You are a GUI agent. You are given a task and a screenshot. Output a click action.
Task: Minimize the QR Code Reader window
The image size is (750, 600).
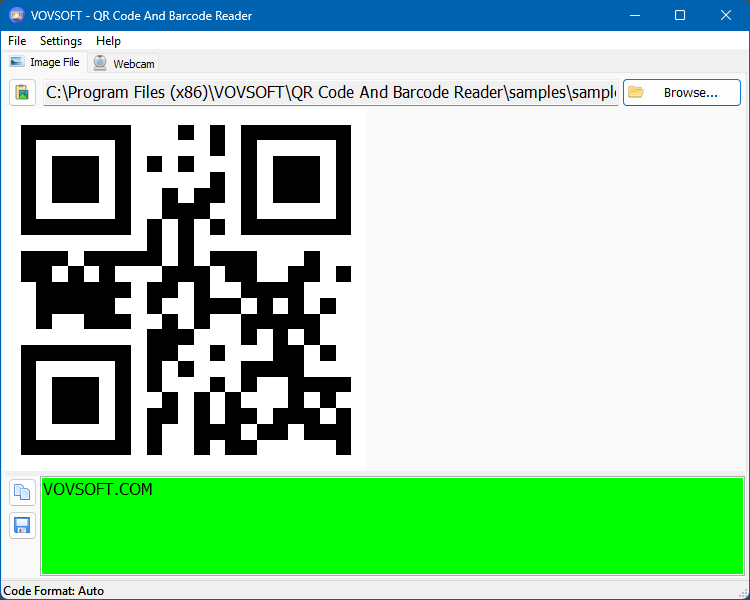(635, 15)
